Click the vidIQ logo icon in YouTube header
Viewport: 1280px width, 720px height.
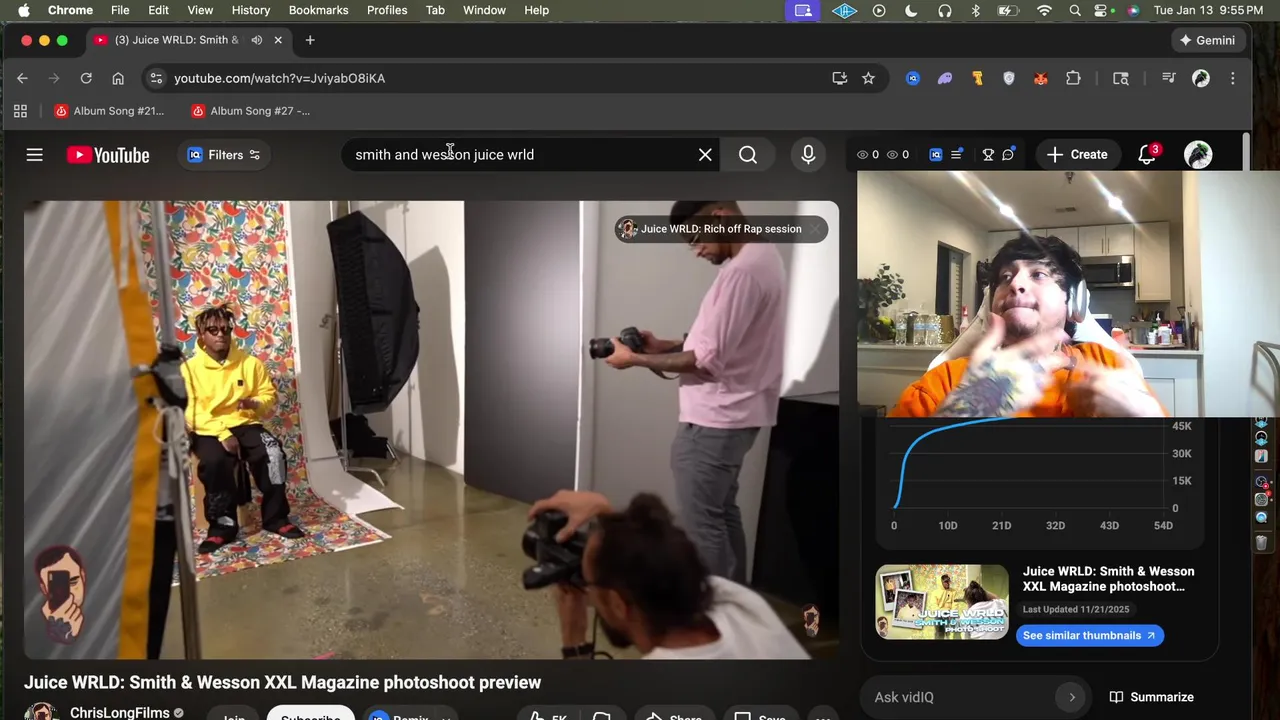pyautogui.click(x=936, y=155)
